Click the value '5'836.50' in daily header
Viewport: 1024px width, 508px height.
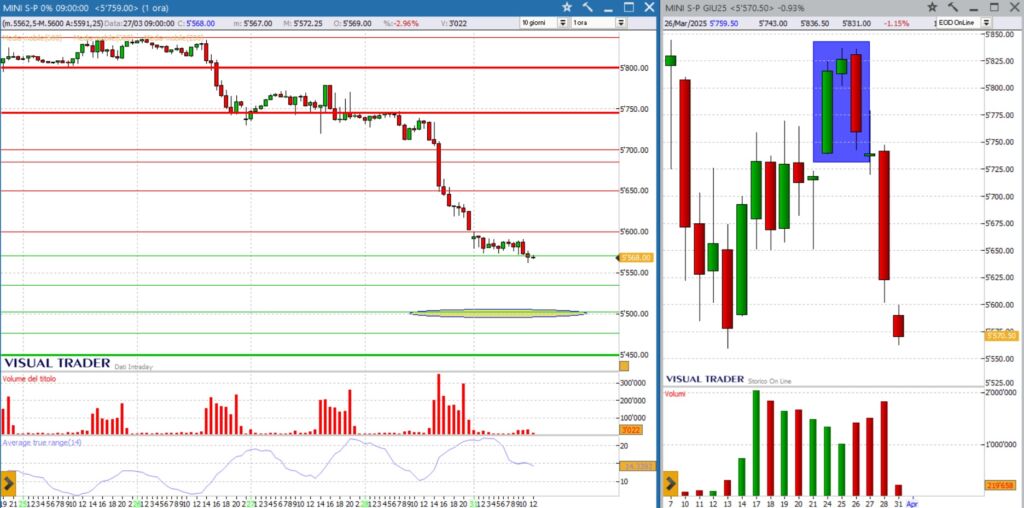click(816, 23)
